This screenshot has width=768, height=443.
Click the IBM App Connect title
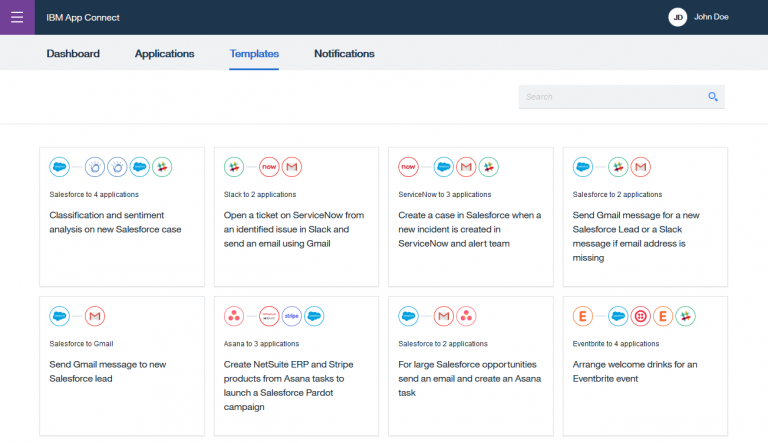(x=83, y=18)
